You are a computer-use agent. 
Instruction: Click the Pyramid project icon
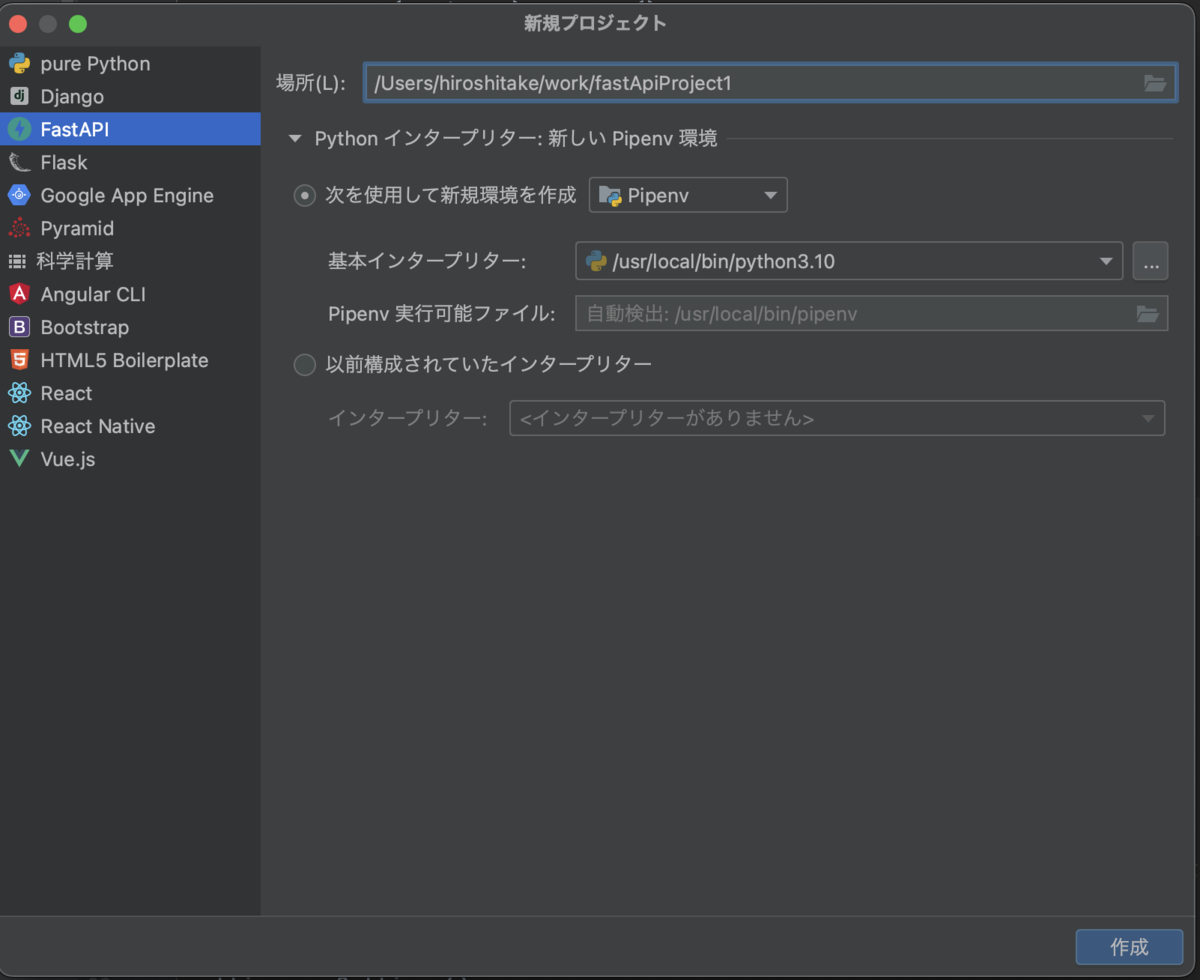pyautogui.click(x=19, y=229)
